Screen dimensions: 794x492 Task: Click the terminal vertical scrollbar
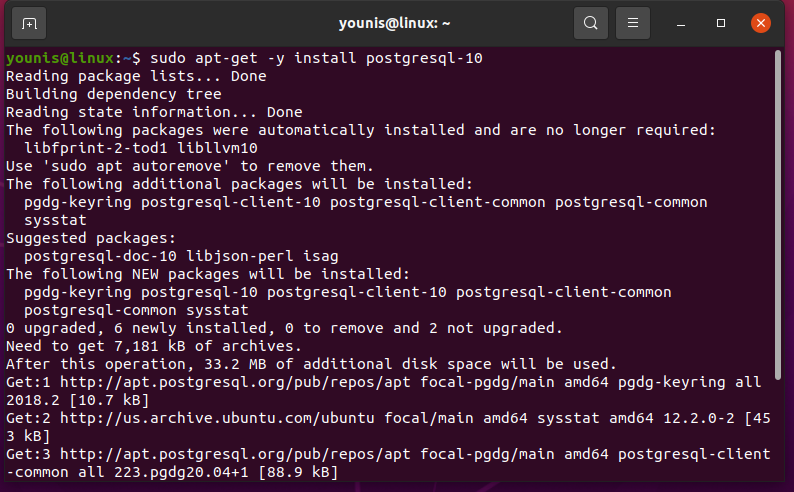(780, 250)
